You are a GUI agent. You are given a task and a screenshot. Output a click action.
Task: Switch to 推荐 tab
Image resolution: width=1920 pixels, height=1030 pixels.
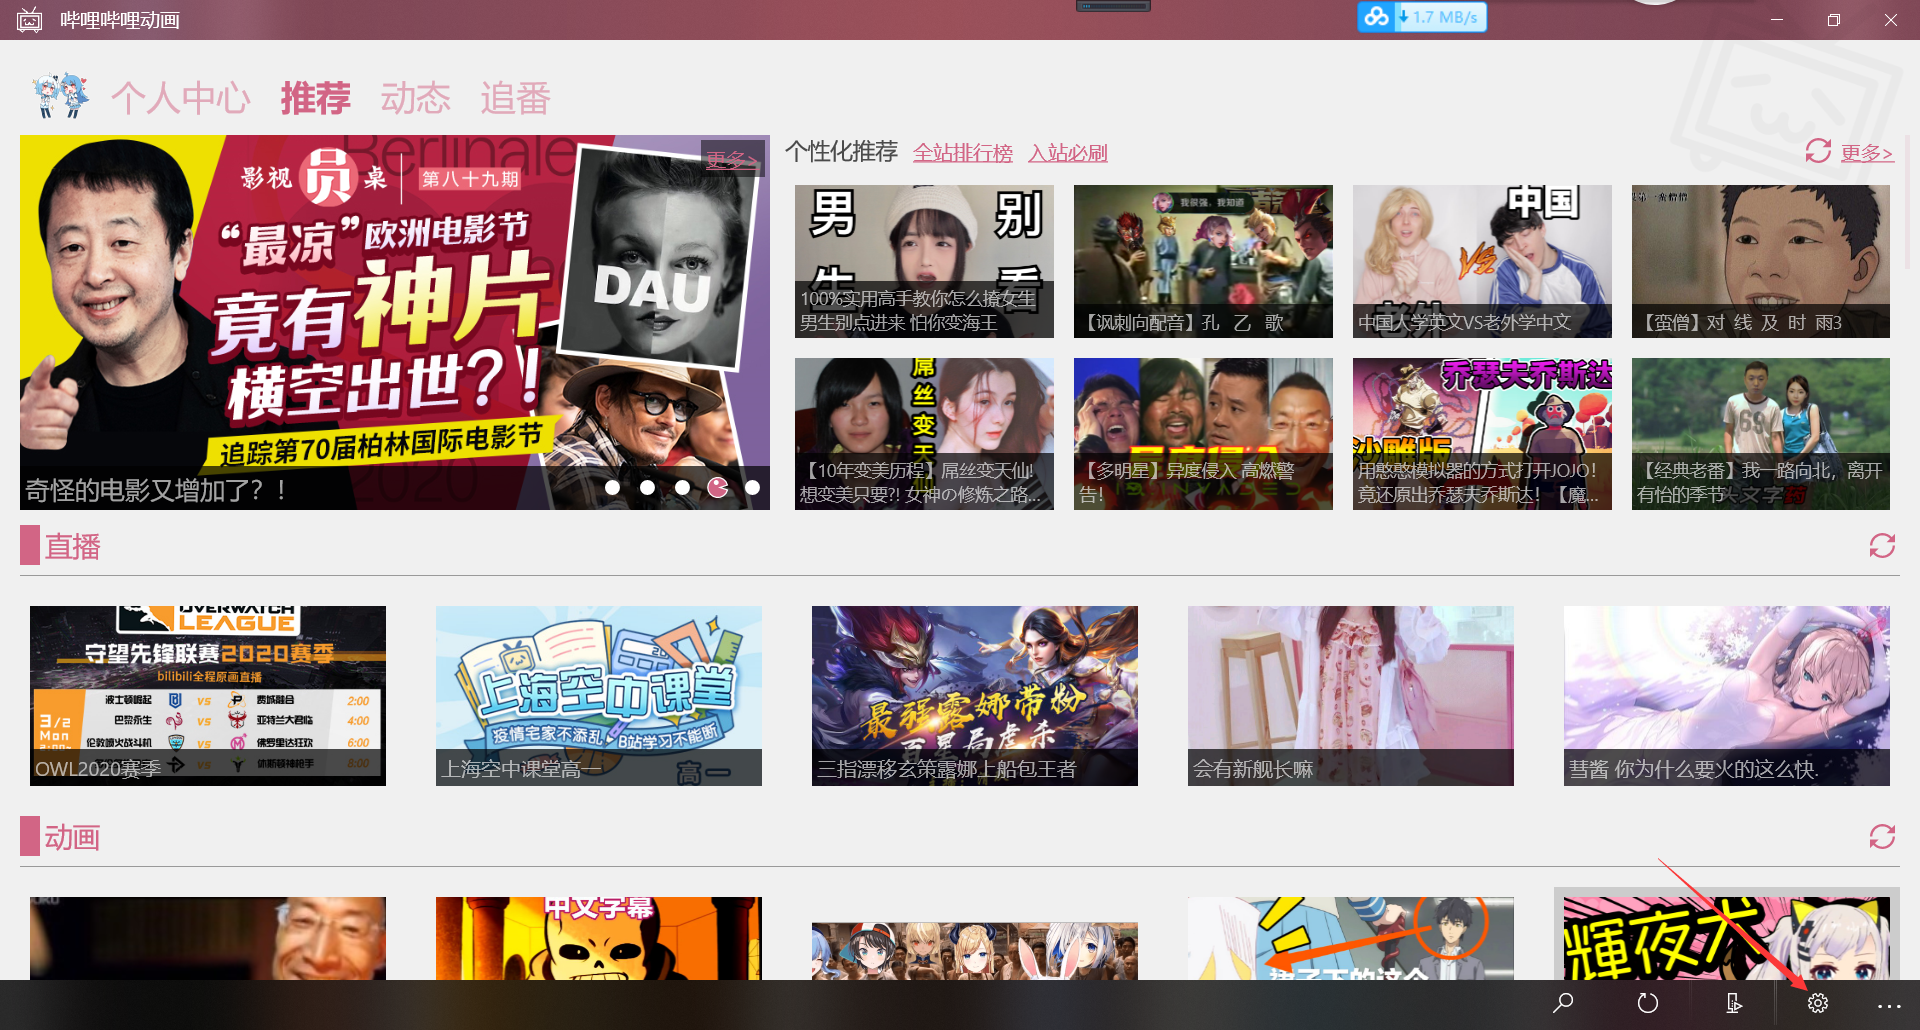coord(316,98)
